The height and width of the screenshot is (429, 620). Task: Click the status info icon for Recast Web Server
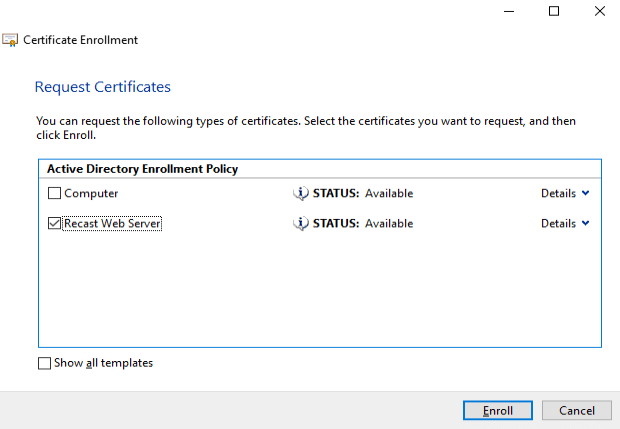click(x=300, y=224)
